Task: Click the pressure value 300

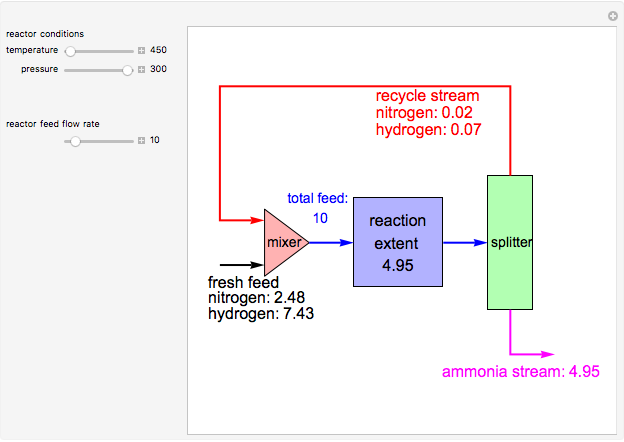Action: pos(158,70)
